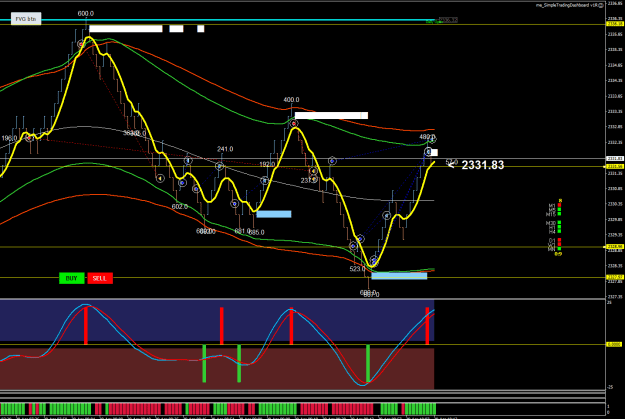Screen dimensions: 625x419
Task: Select the M30 timeframe green square
Action: coord(559,222)
